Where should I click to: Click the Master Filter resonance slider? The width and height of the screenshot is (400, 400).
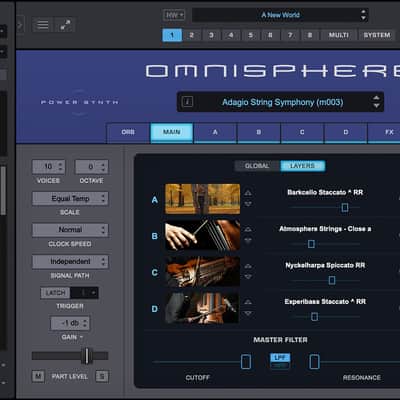pos(314,362)
